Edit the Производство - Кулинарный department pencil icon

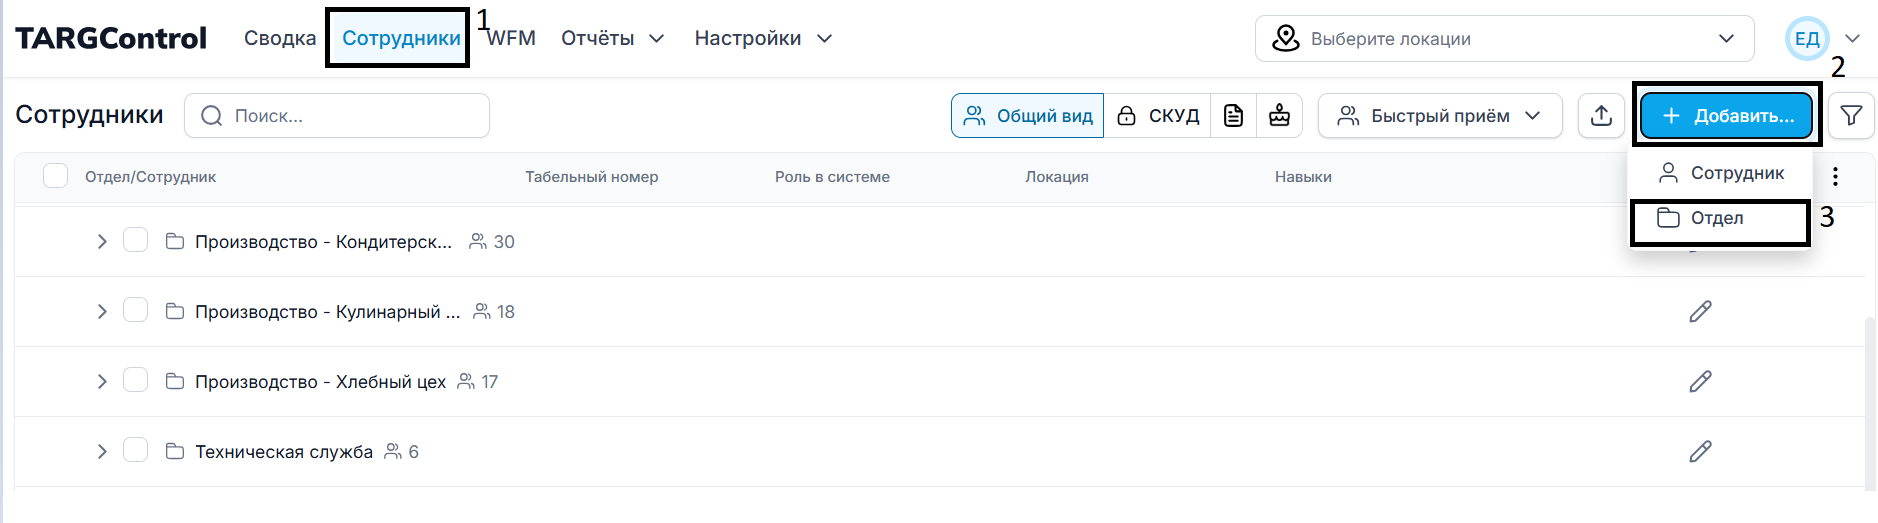click(1700, 312)
